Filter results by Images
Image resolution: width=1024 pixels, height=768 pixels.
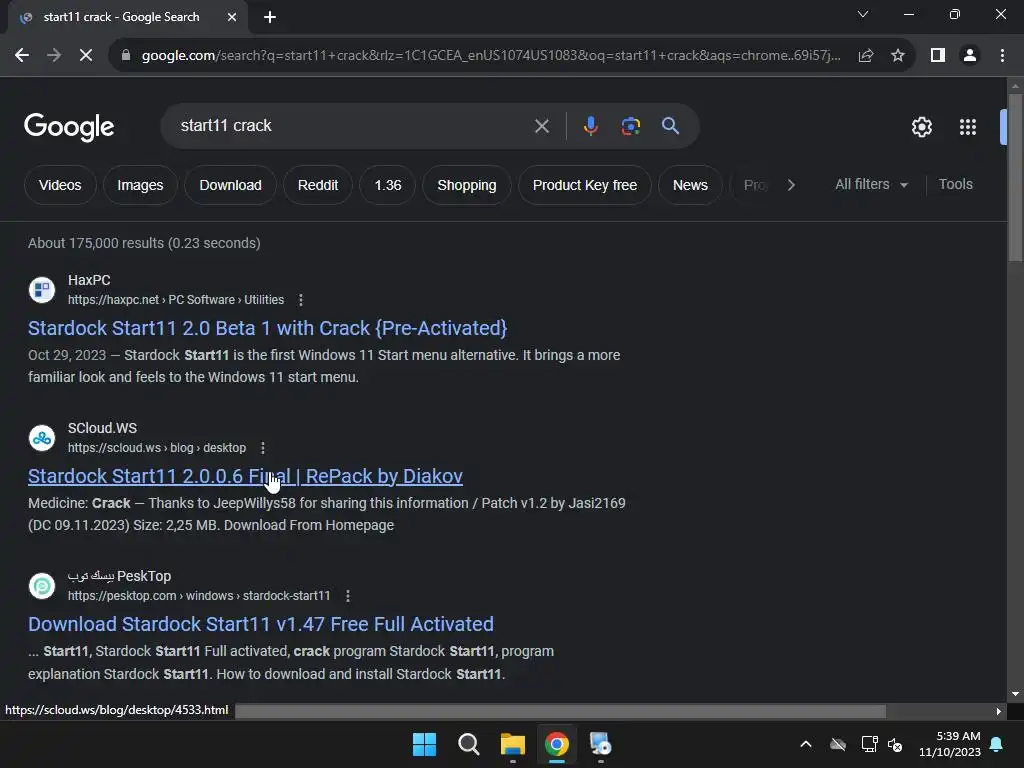click(x=140, y=185)
